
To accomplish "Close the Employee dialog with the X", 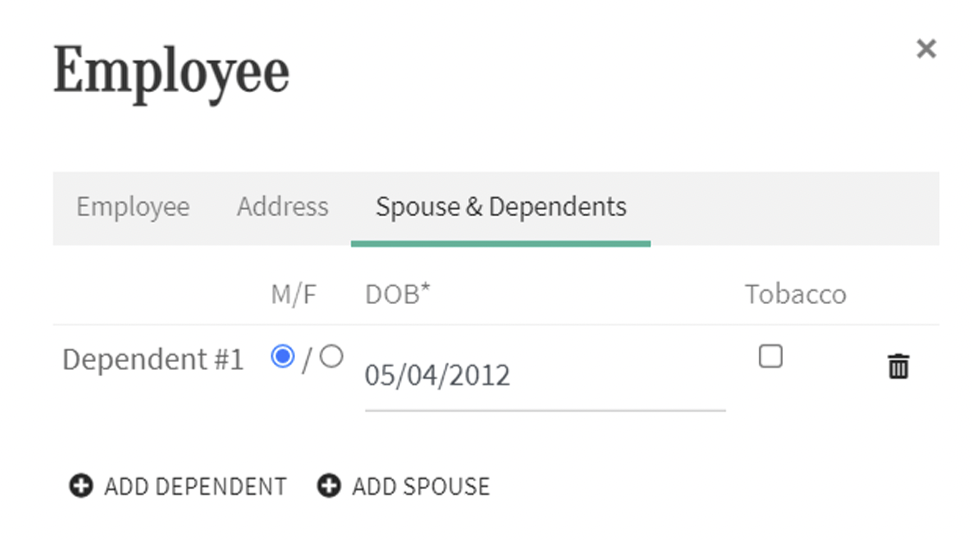I will (926, 48).
